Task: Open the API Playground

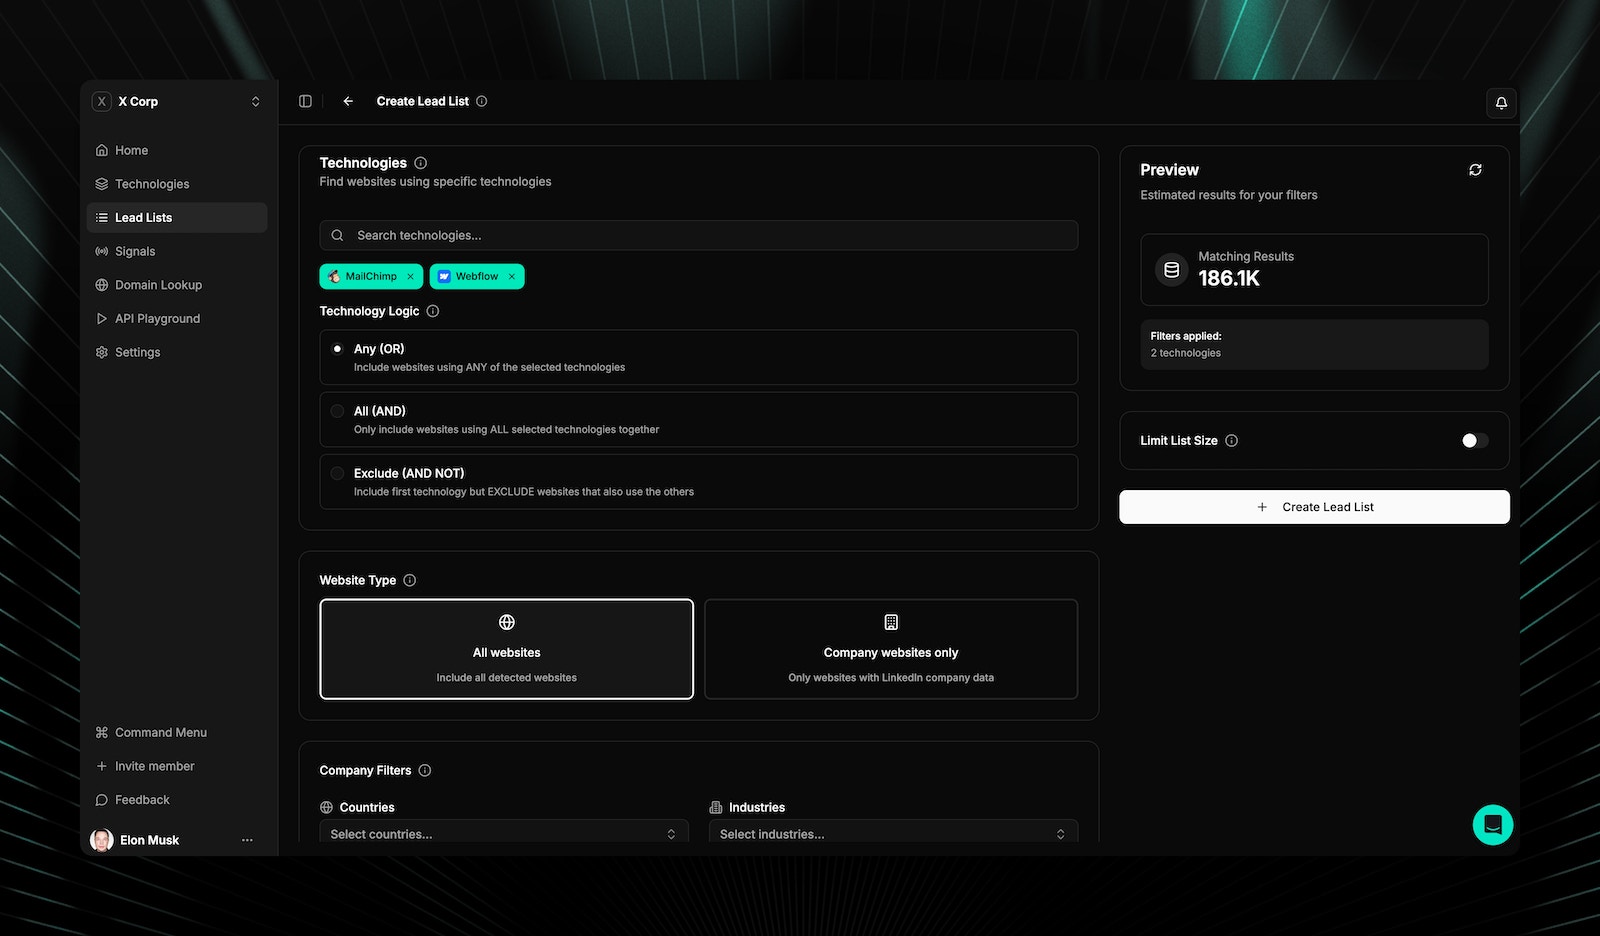Action: click(157, 318)
